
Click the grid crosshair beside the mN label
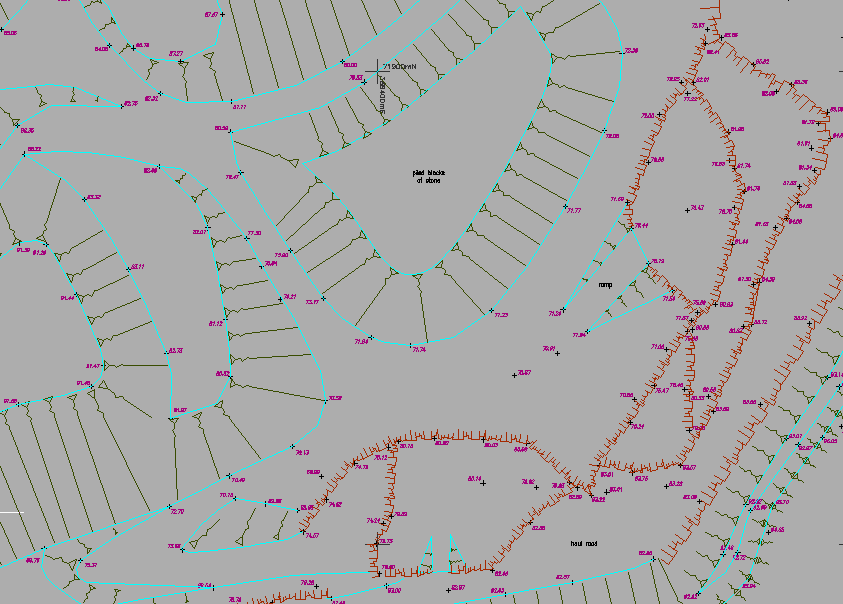click(377, 70)
